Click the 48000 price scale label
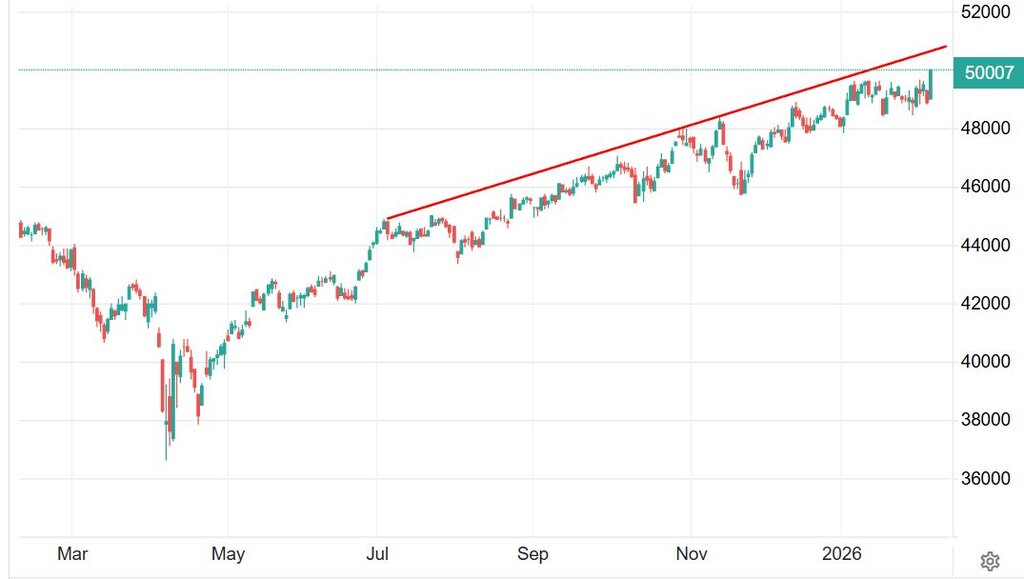Screen dimensions: 1024x579 pyautogui.click(x=987, y=128)
